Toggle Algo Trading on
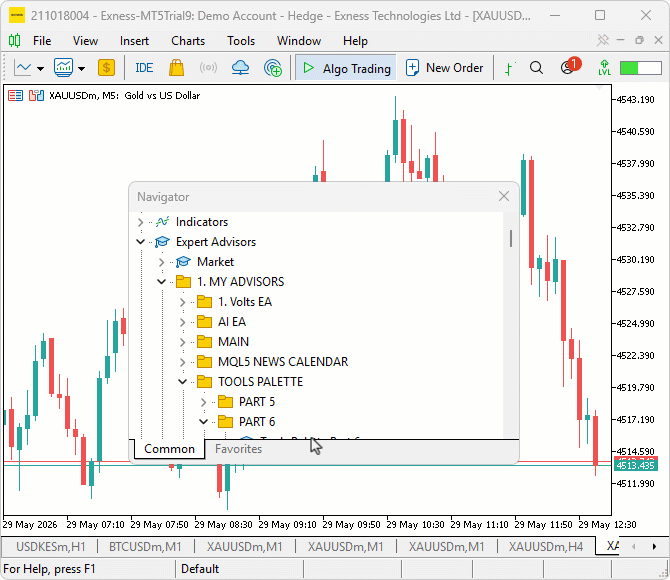The height and width of the screenshot is (580, 670). [x=346, y=68]
